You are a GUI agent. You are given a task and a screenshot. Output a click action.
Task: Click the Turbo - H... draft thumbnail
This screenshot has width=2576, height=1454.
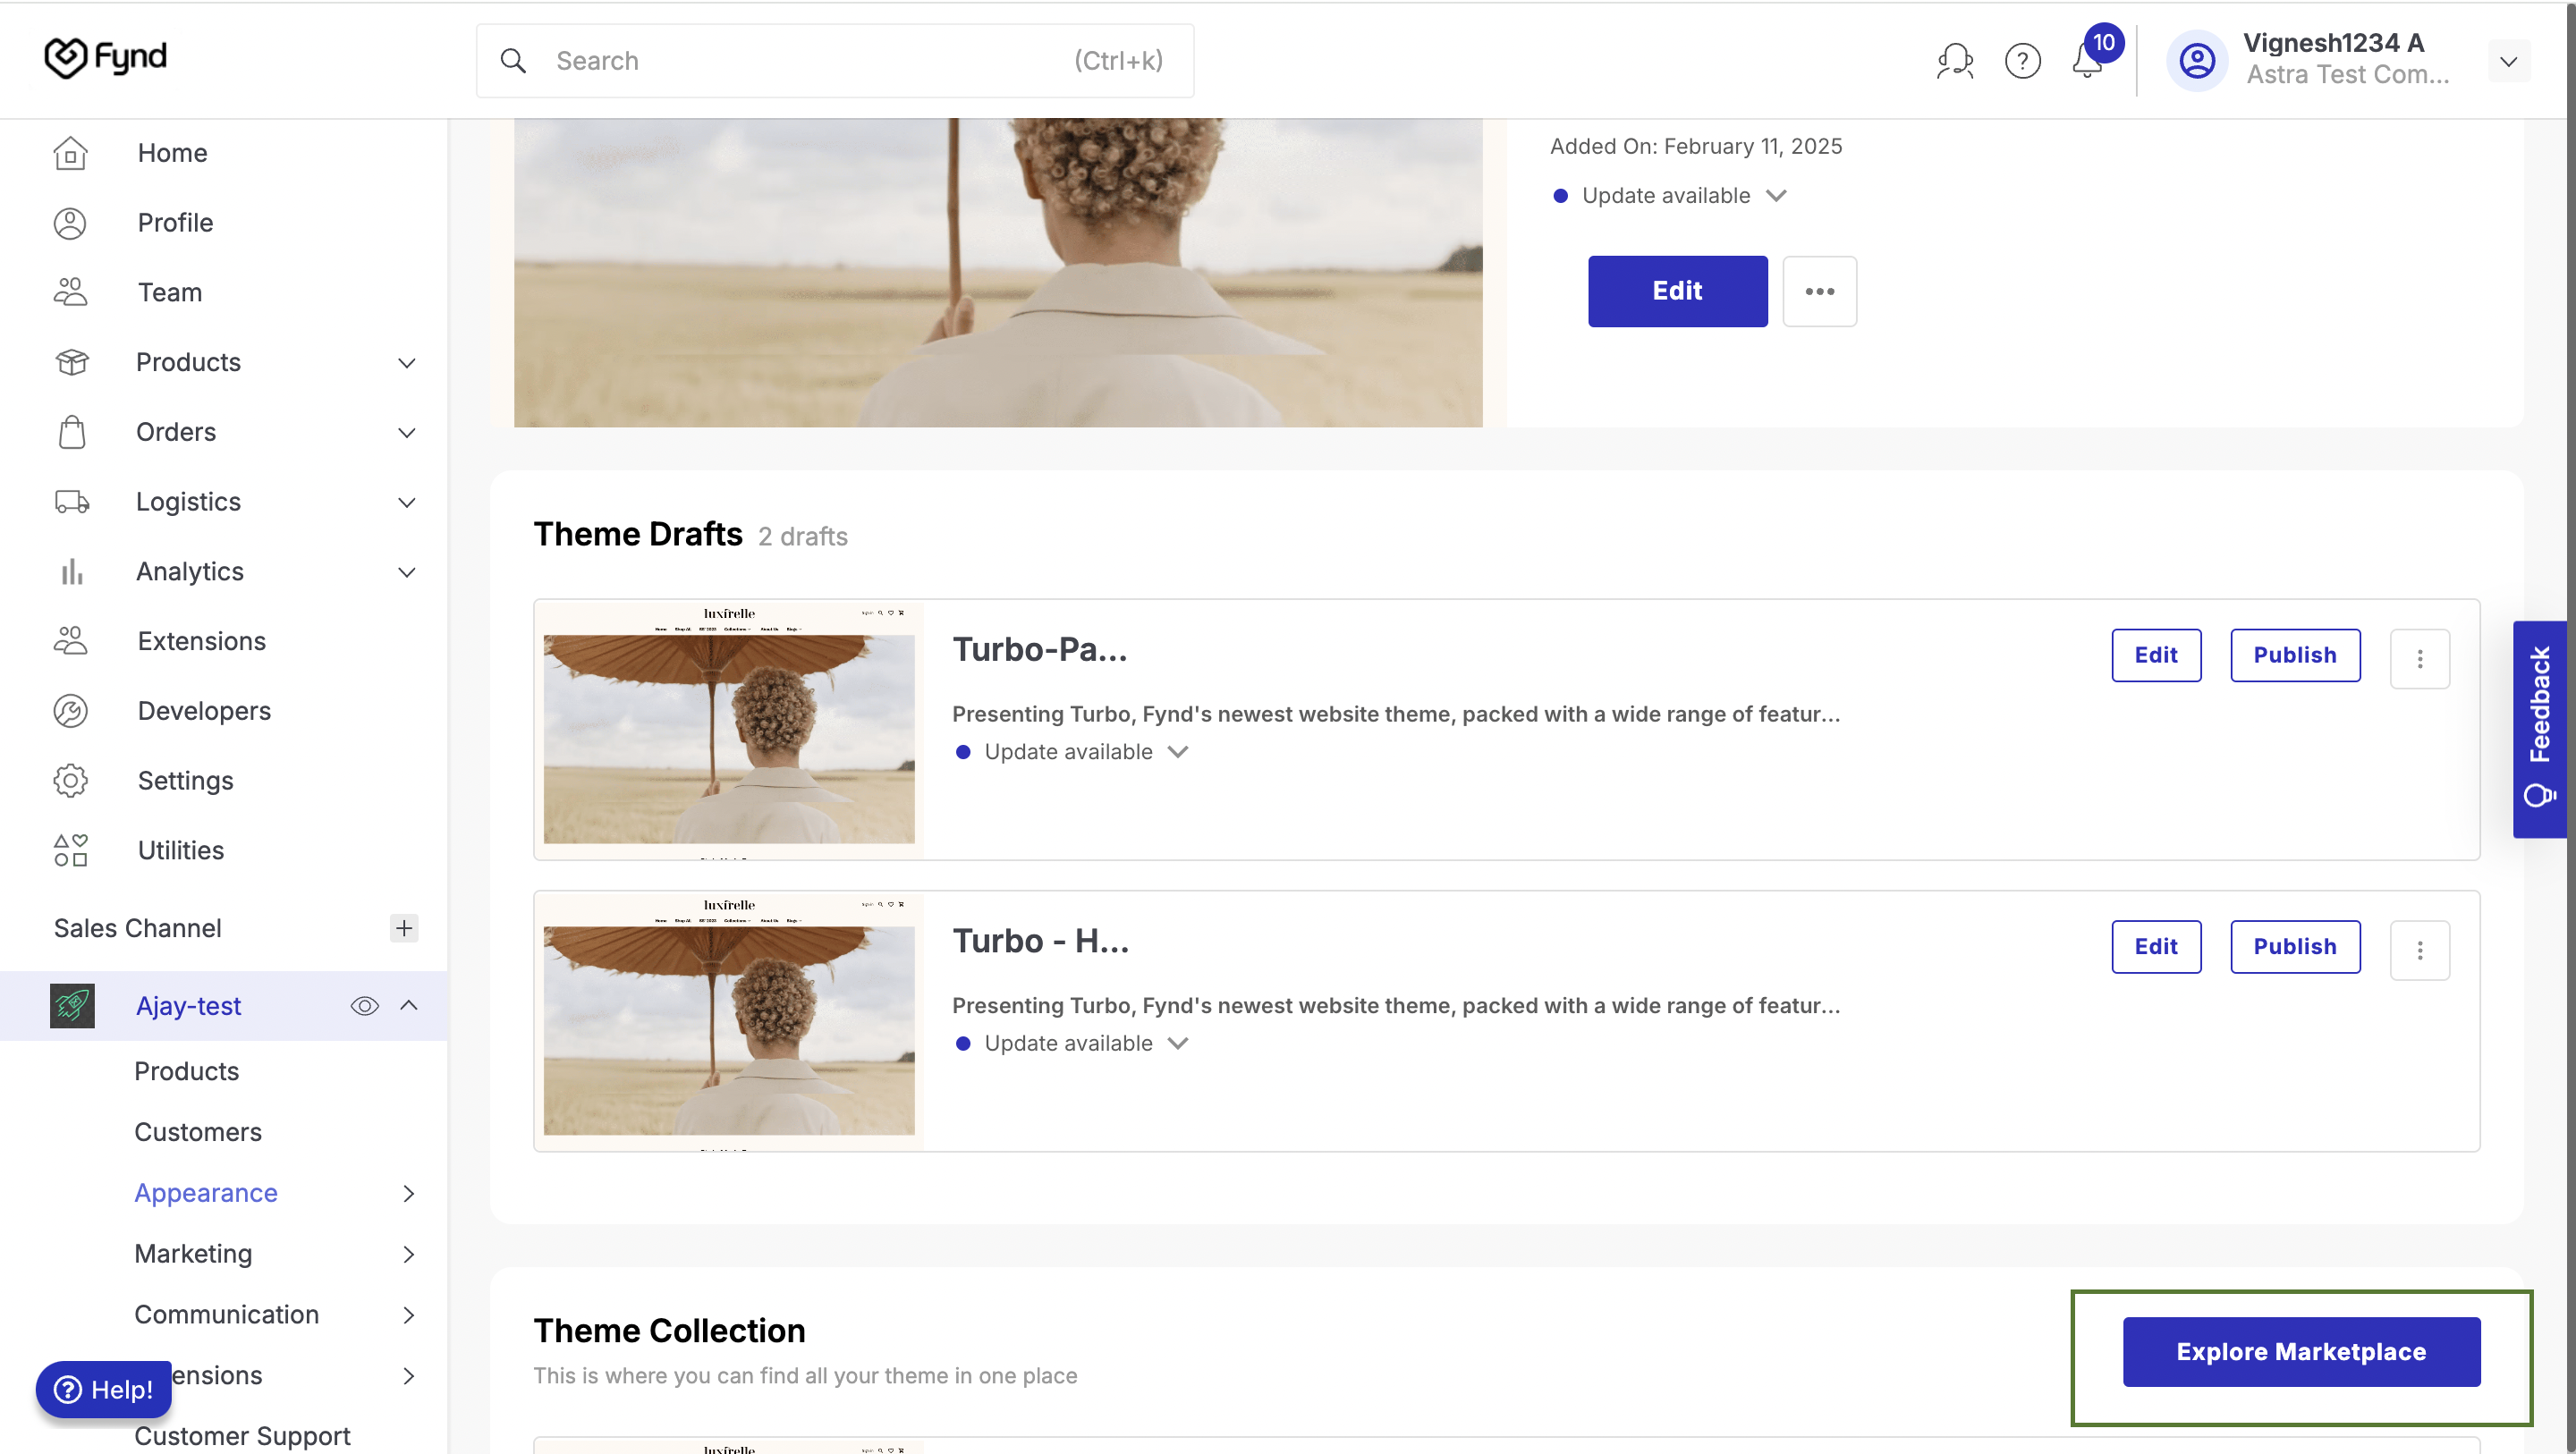[729, 1022]
